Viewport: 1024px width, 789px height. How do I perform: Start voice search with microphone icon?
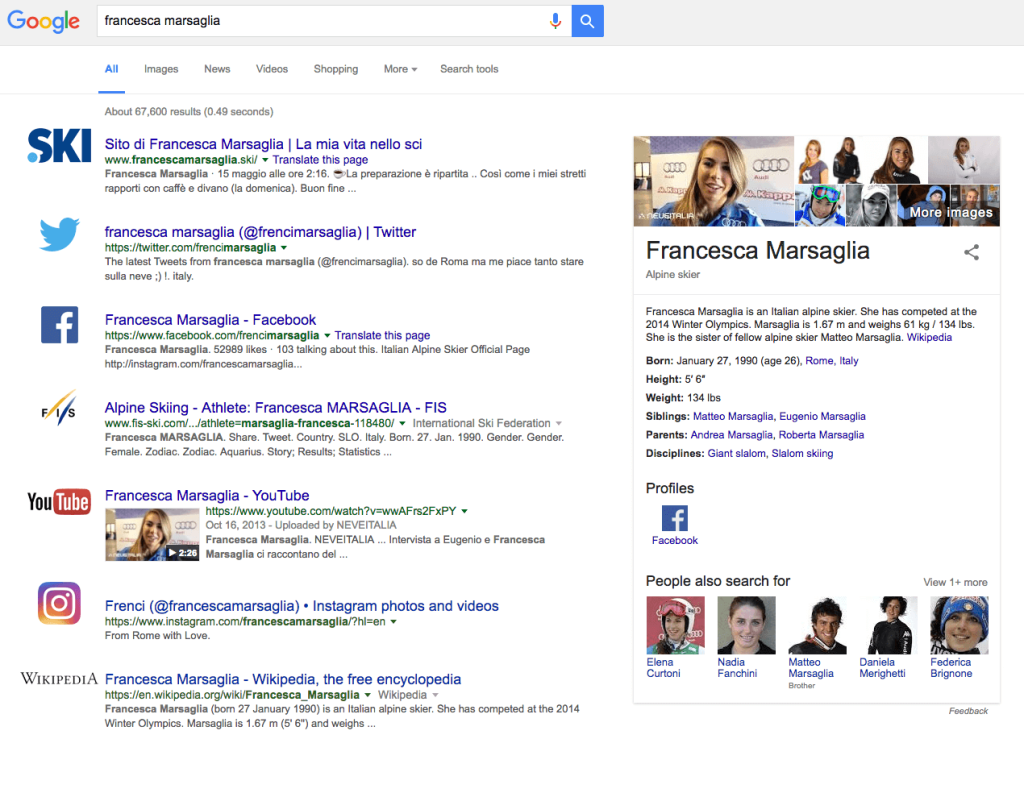coord(555,21)
